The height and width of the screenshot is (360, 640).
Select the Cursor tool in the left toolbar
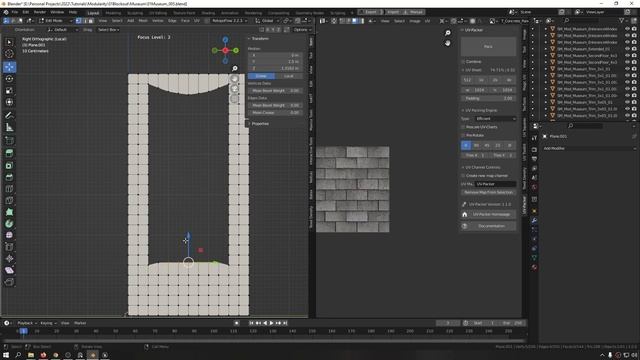coord(9,54)
